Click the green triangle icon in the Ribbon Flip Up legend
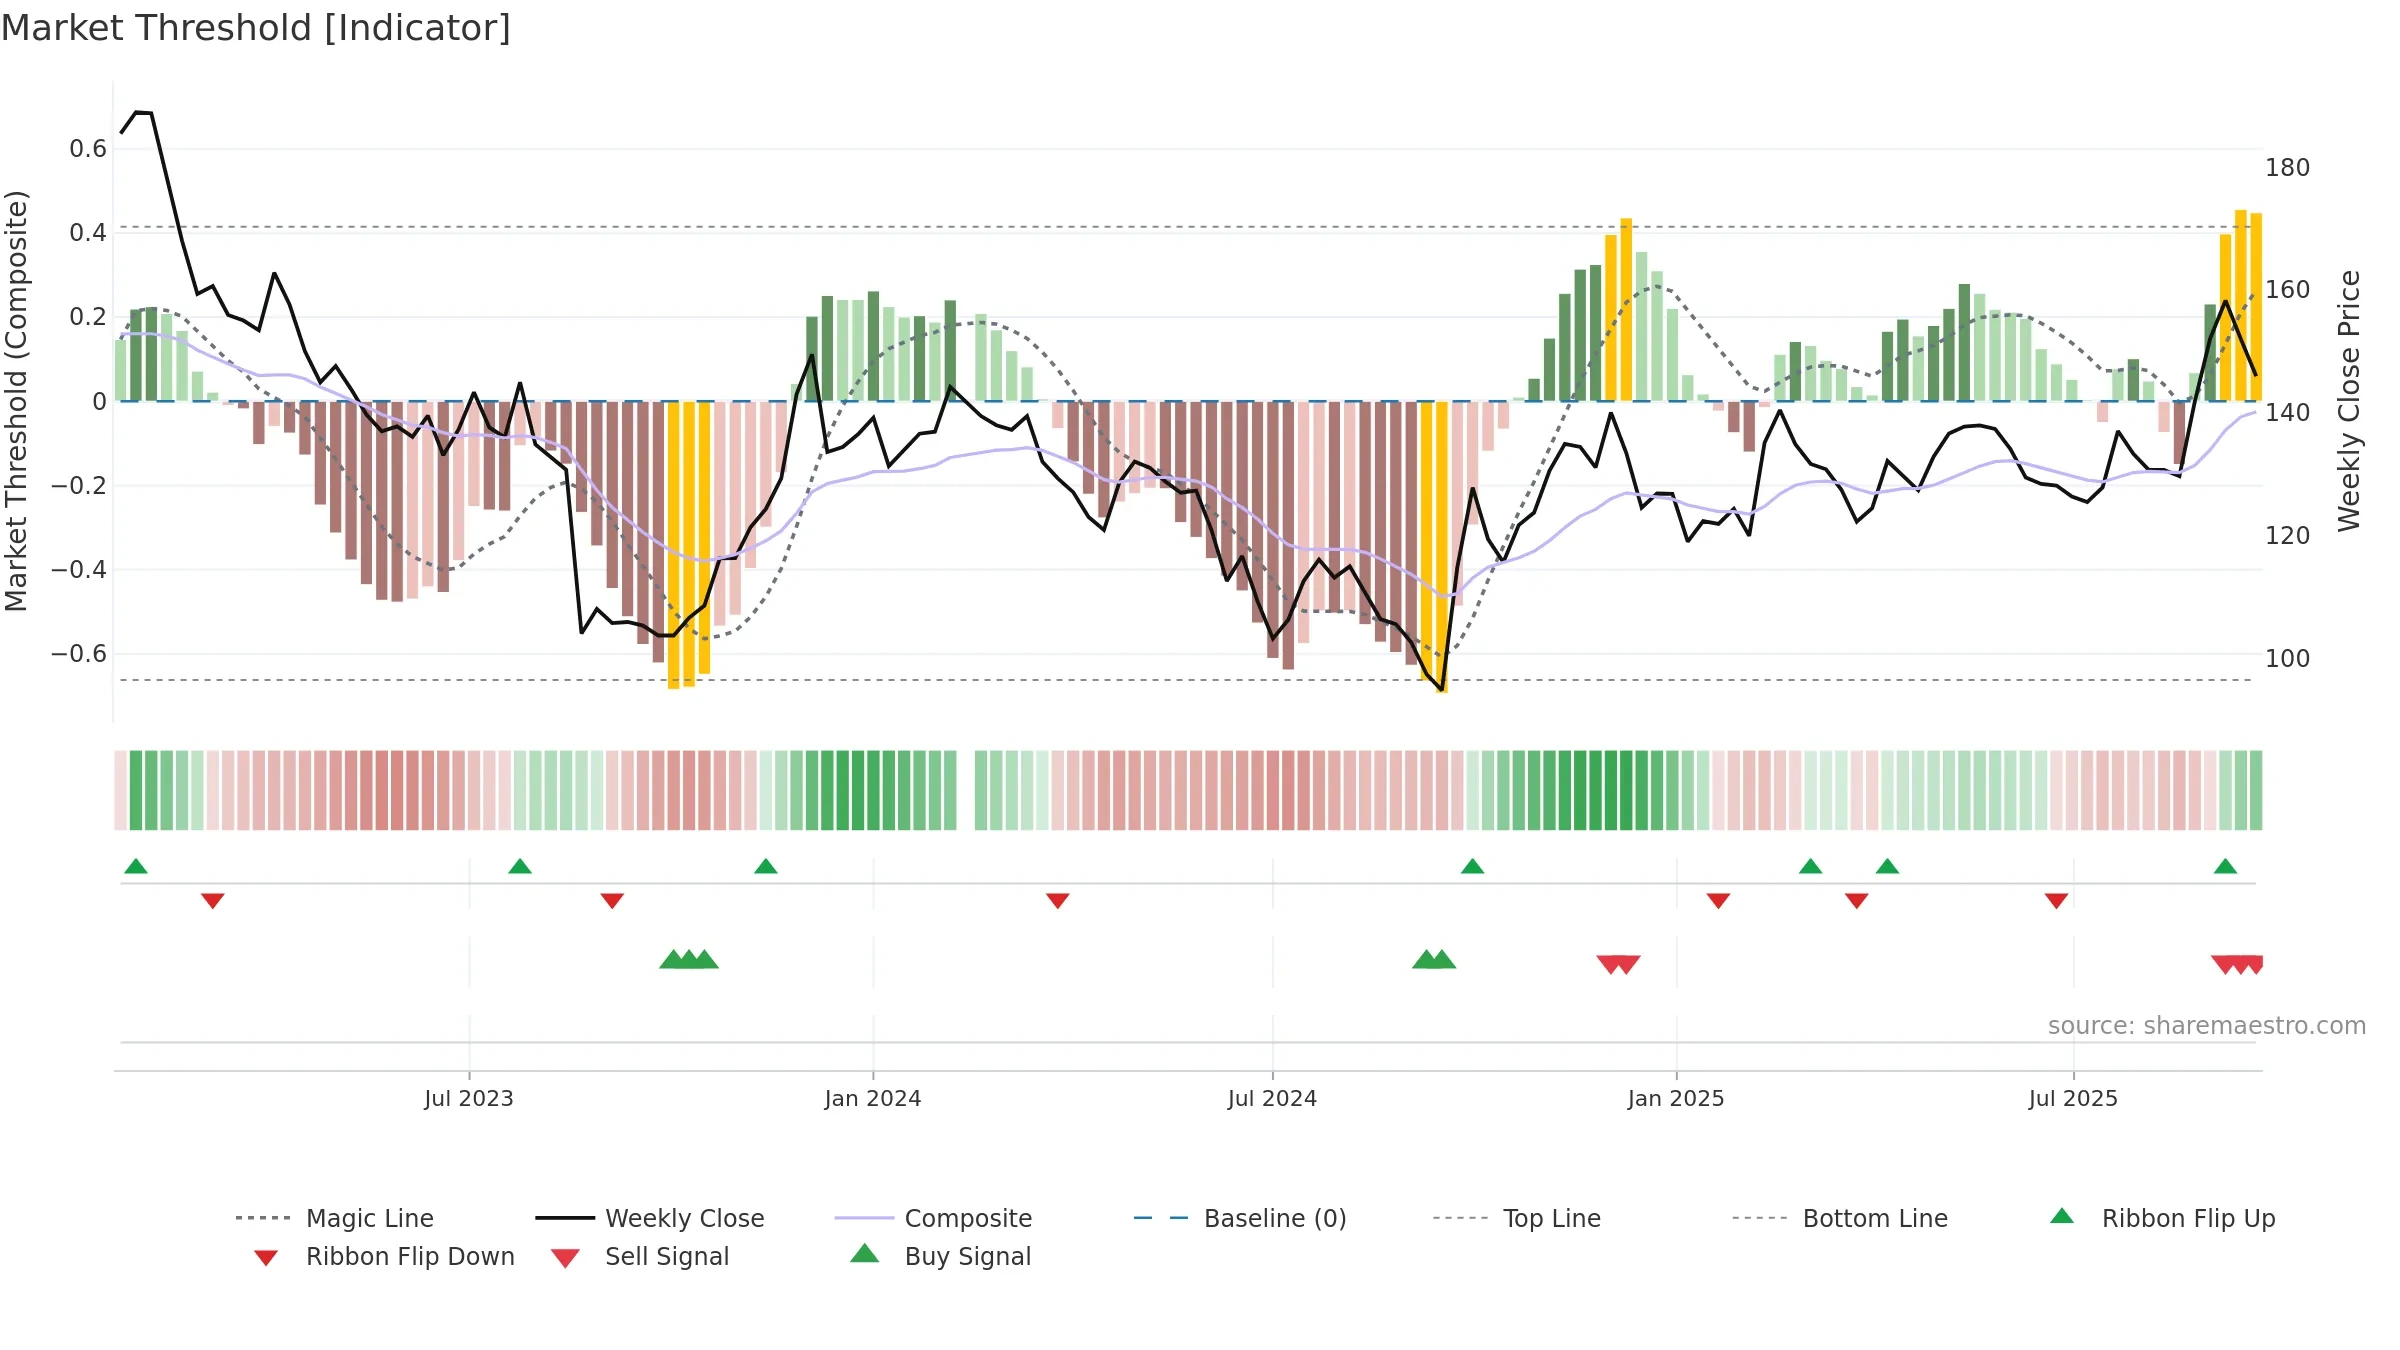The width and height of the screenshot is (2400, 1350). [2062, 1216]
